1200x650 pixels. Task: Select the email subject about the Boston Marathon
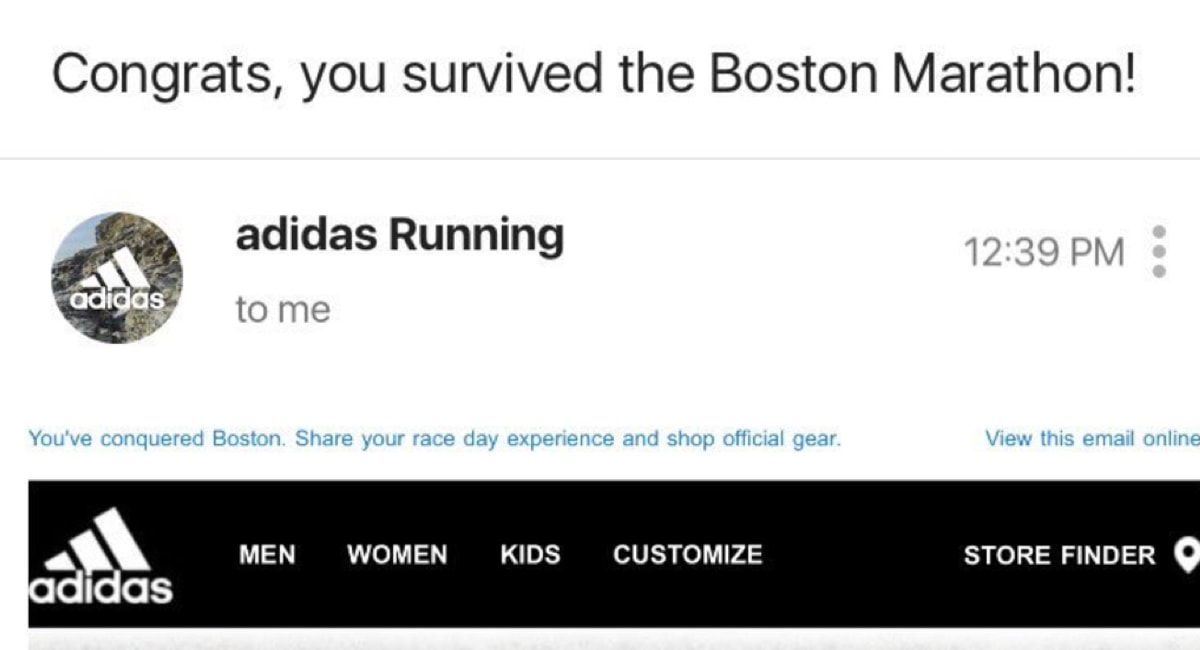pyautogui.click(x=595, y=70)
